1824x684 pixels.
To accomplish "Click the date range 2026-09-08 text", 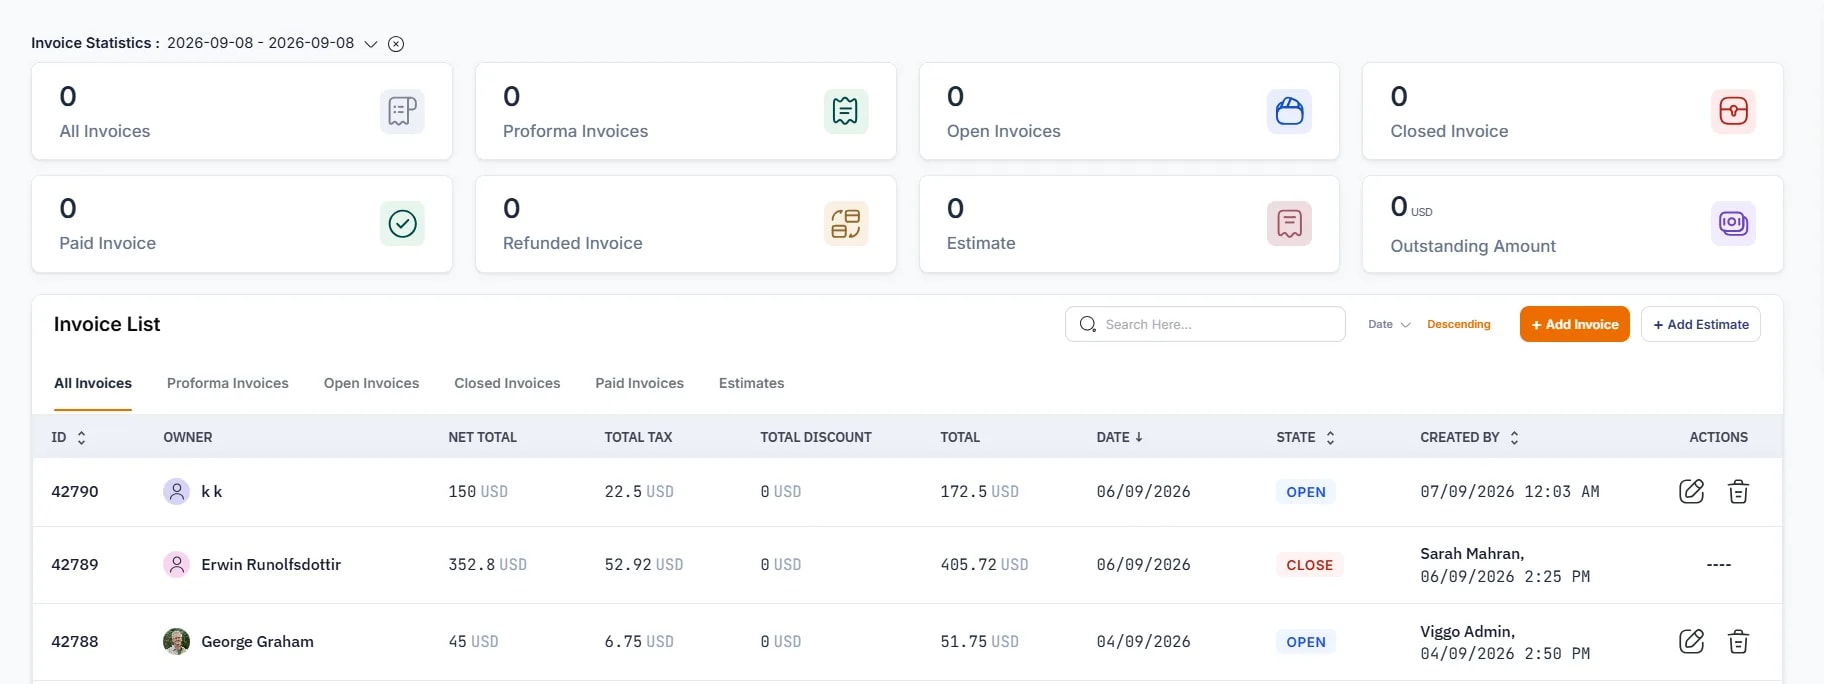I will [x=260, y=43].
